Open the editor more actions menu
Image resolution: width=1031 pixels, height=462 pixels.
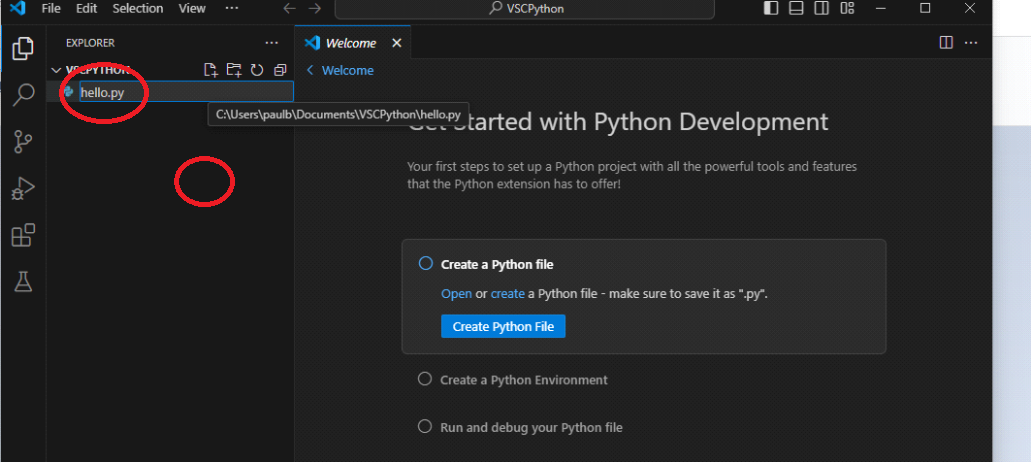click(x=971, y=43)
